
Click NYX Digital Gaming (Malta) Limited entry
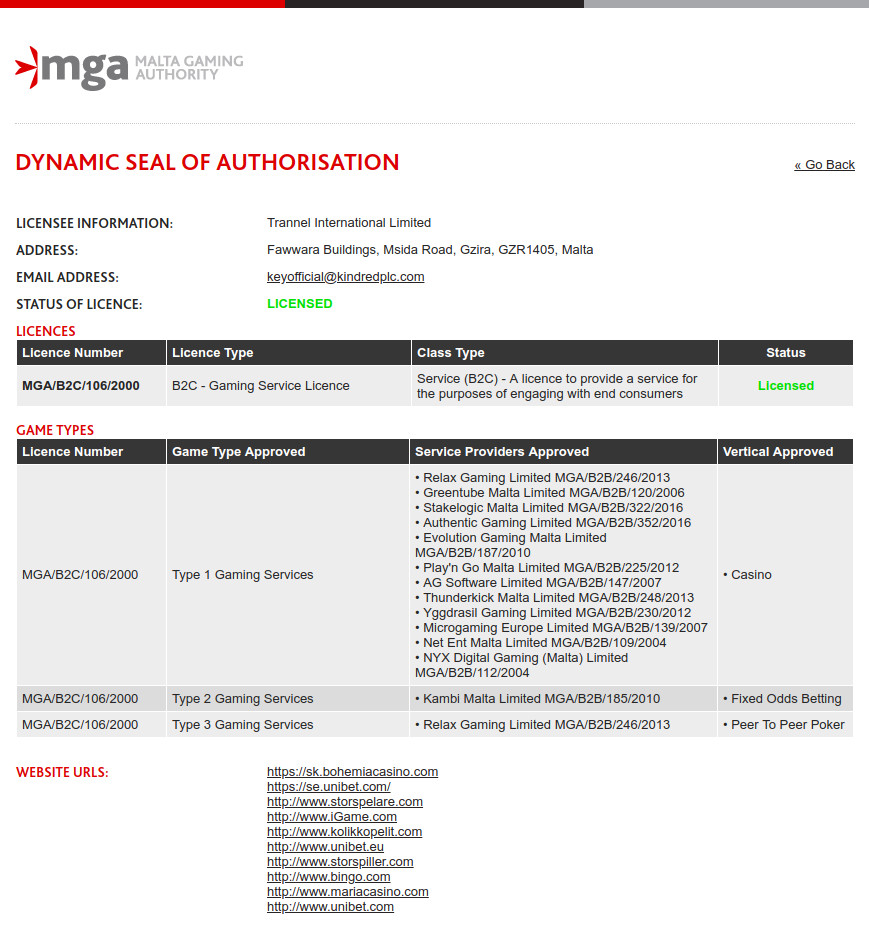[521, 665]
